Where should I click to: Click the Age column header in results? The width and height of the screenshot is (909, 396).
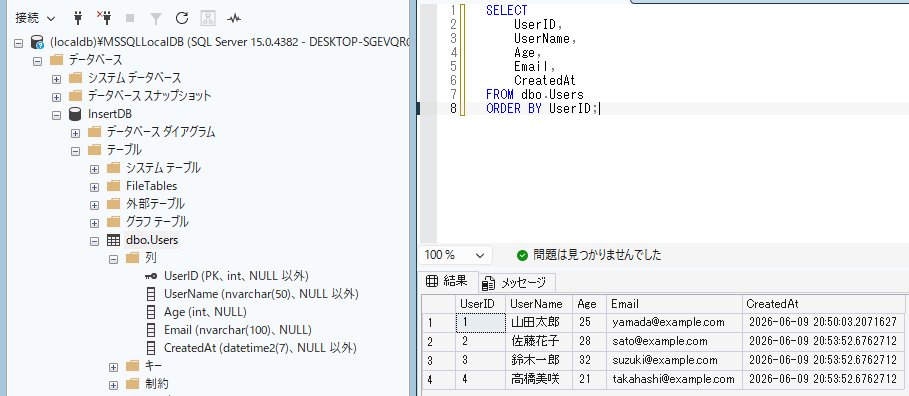(590, 304)
